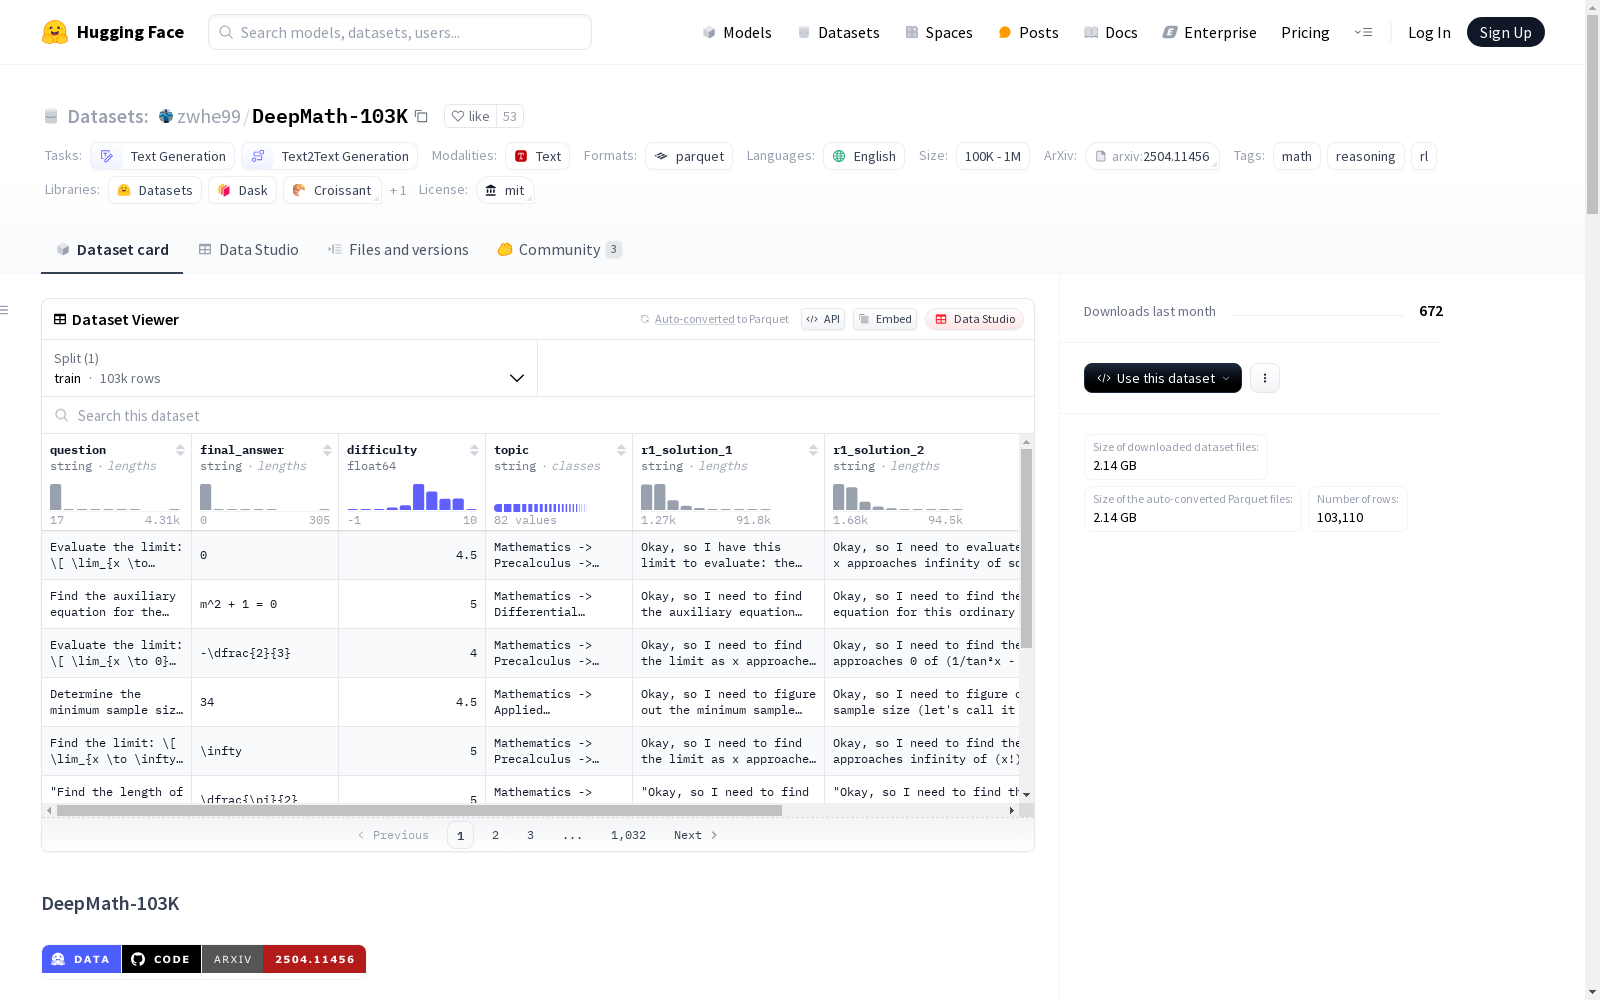Click Next page in the pagination
Image resolution: width=1600 pixels, height=1000 pixels.
(x=696, y=835)
